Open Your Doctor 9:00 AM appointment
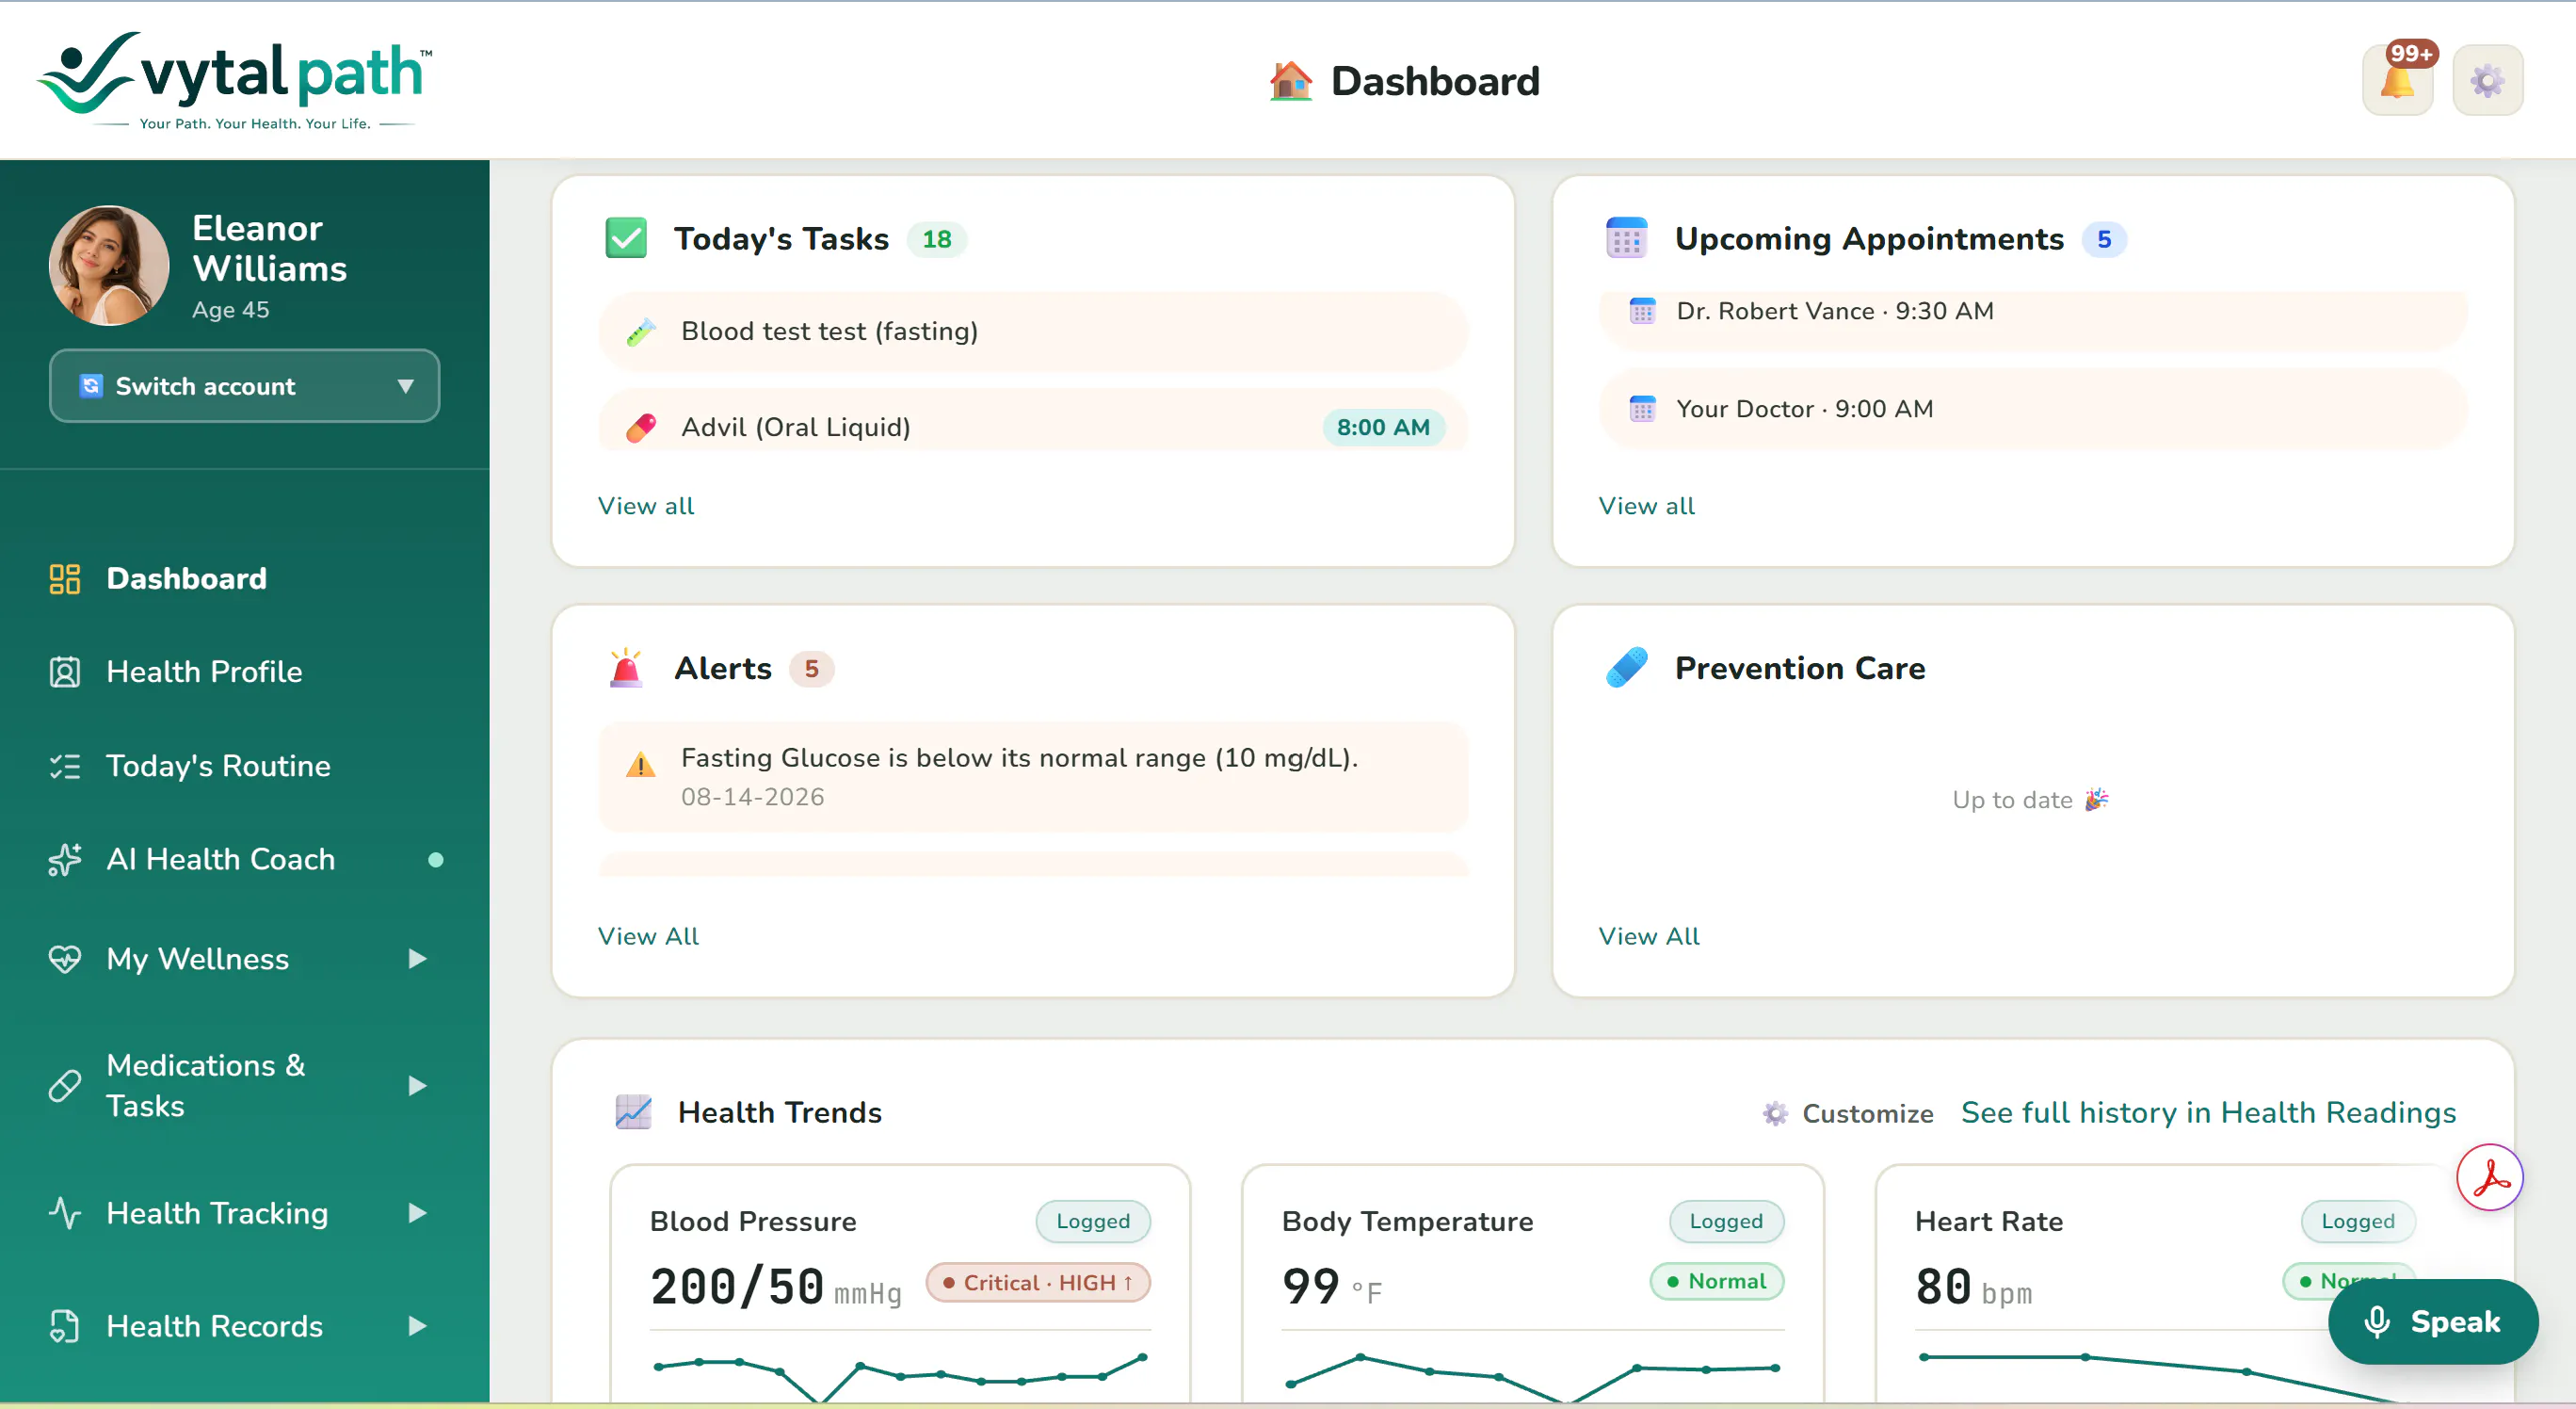 pyautogui.click(x=2033, y=408)
